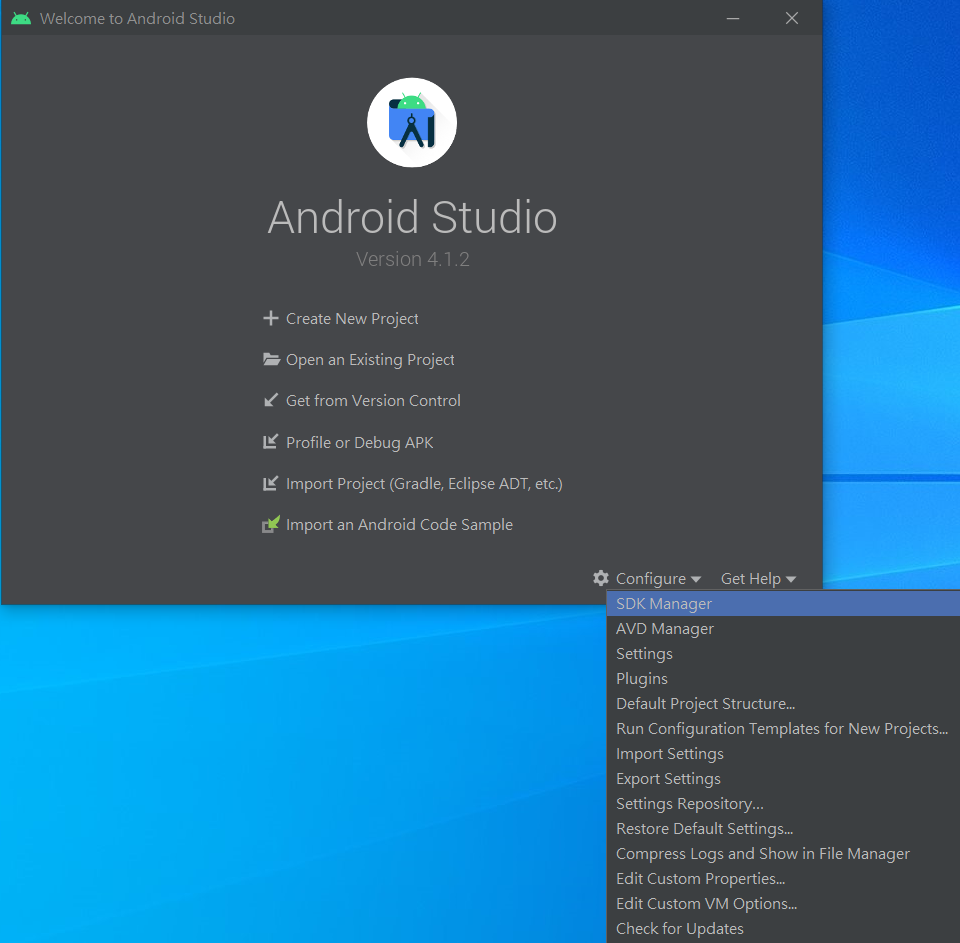Viewport: 960px width, 943px height.
Task: Click the Version 4.1.2 text
Action: [x=413, y=259]
